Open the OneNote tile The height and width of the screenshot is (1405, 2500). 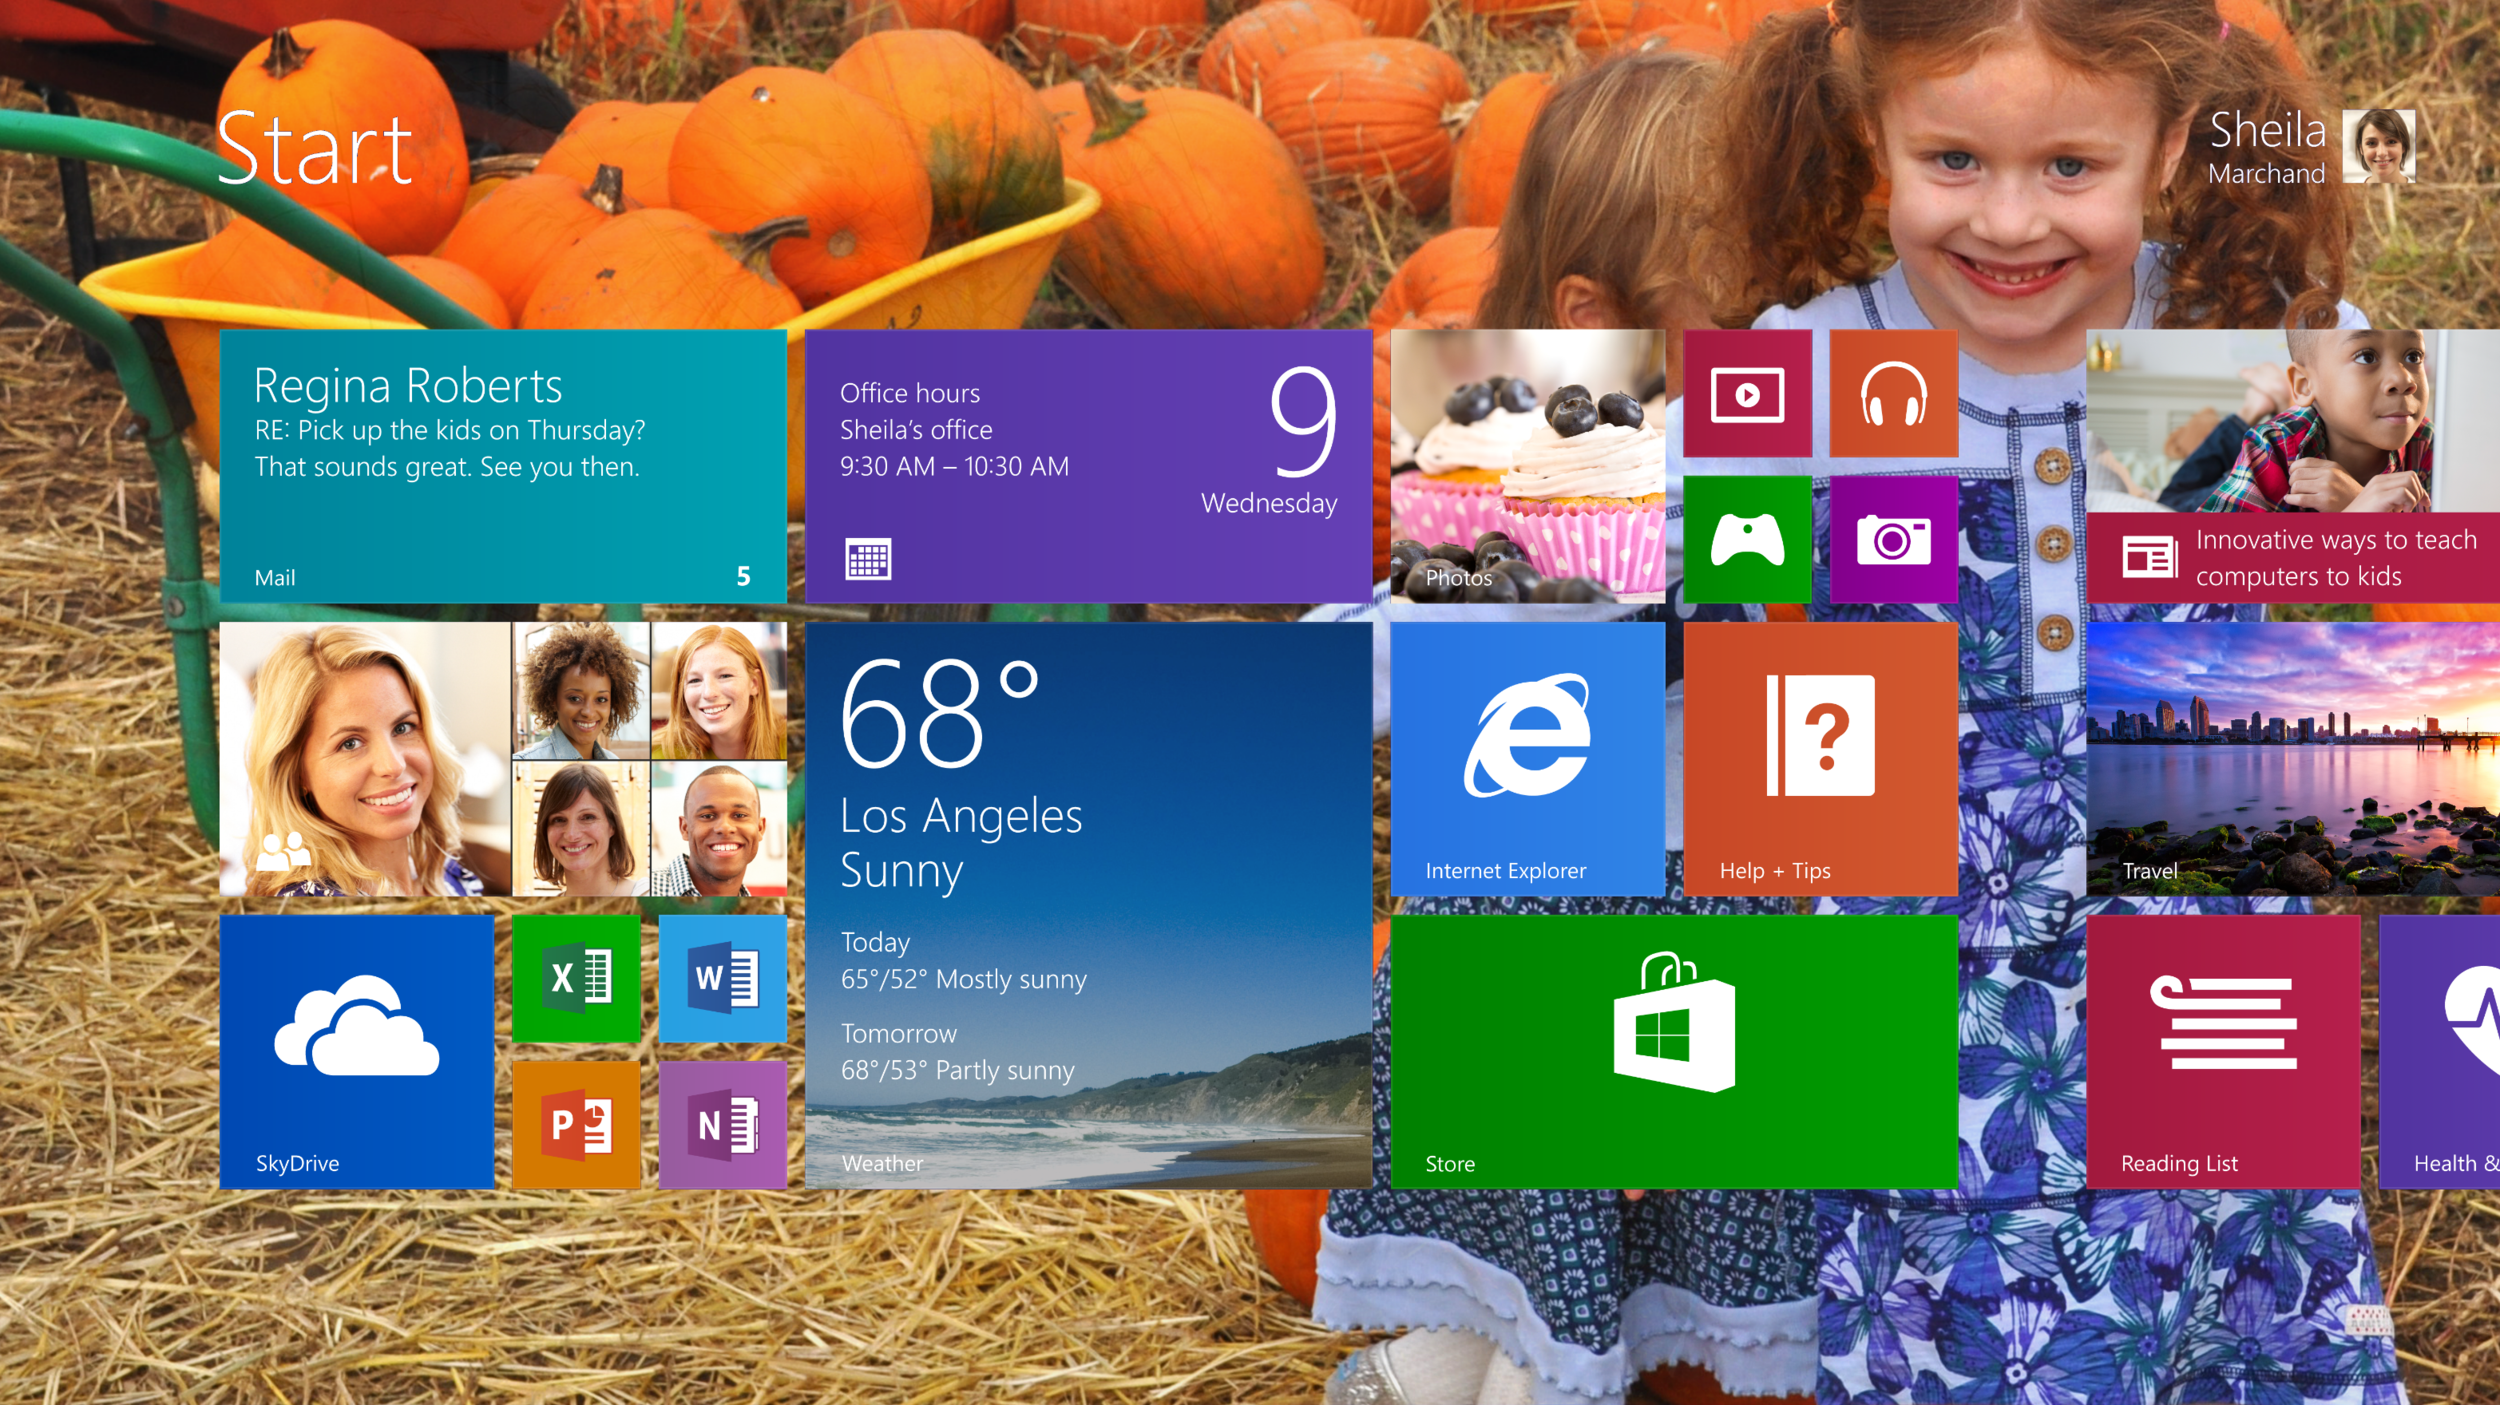[x=722, y=1125]
